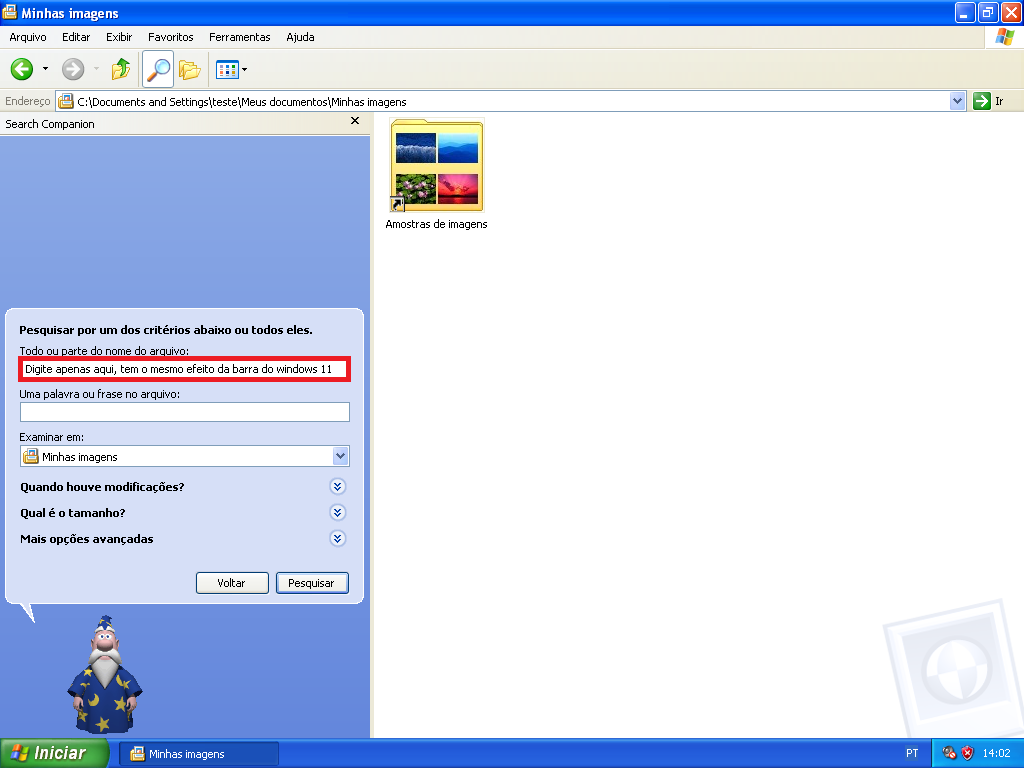
Task: Expand Qual é o tamanho section
Action: [x=338, y=513]
